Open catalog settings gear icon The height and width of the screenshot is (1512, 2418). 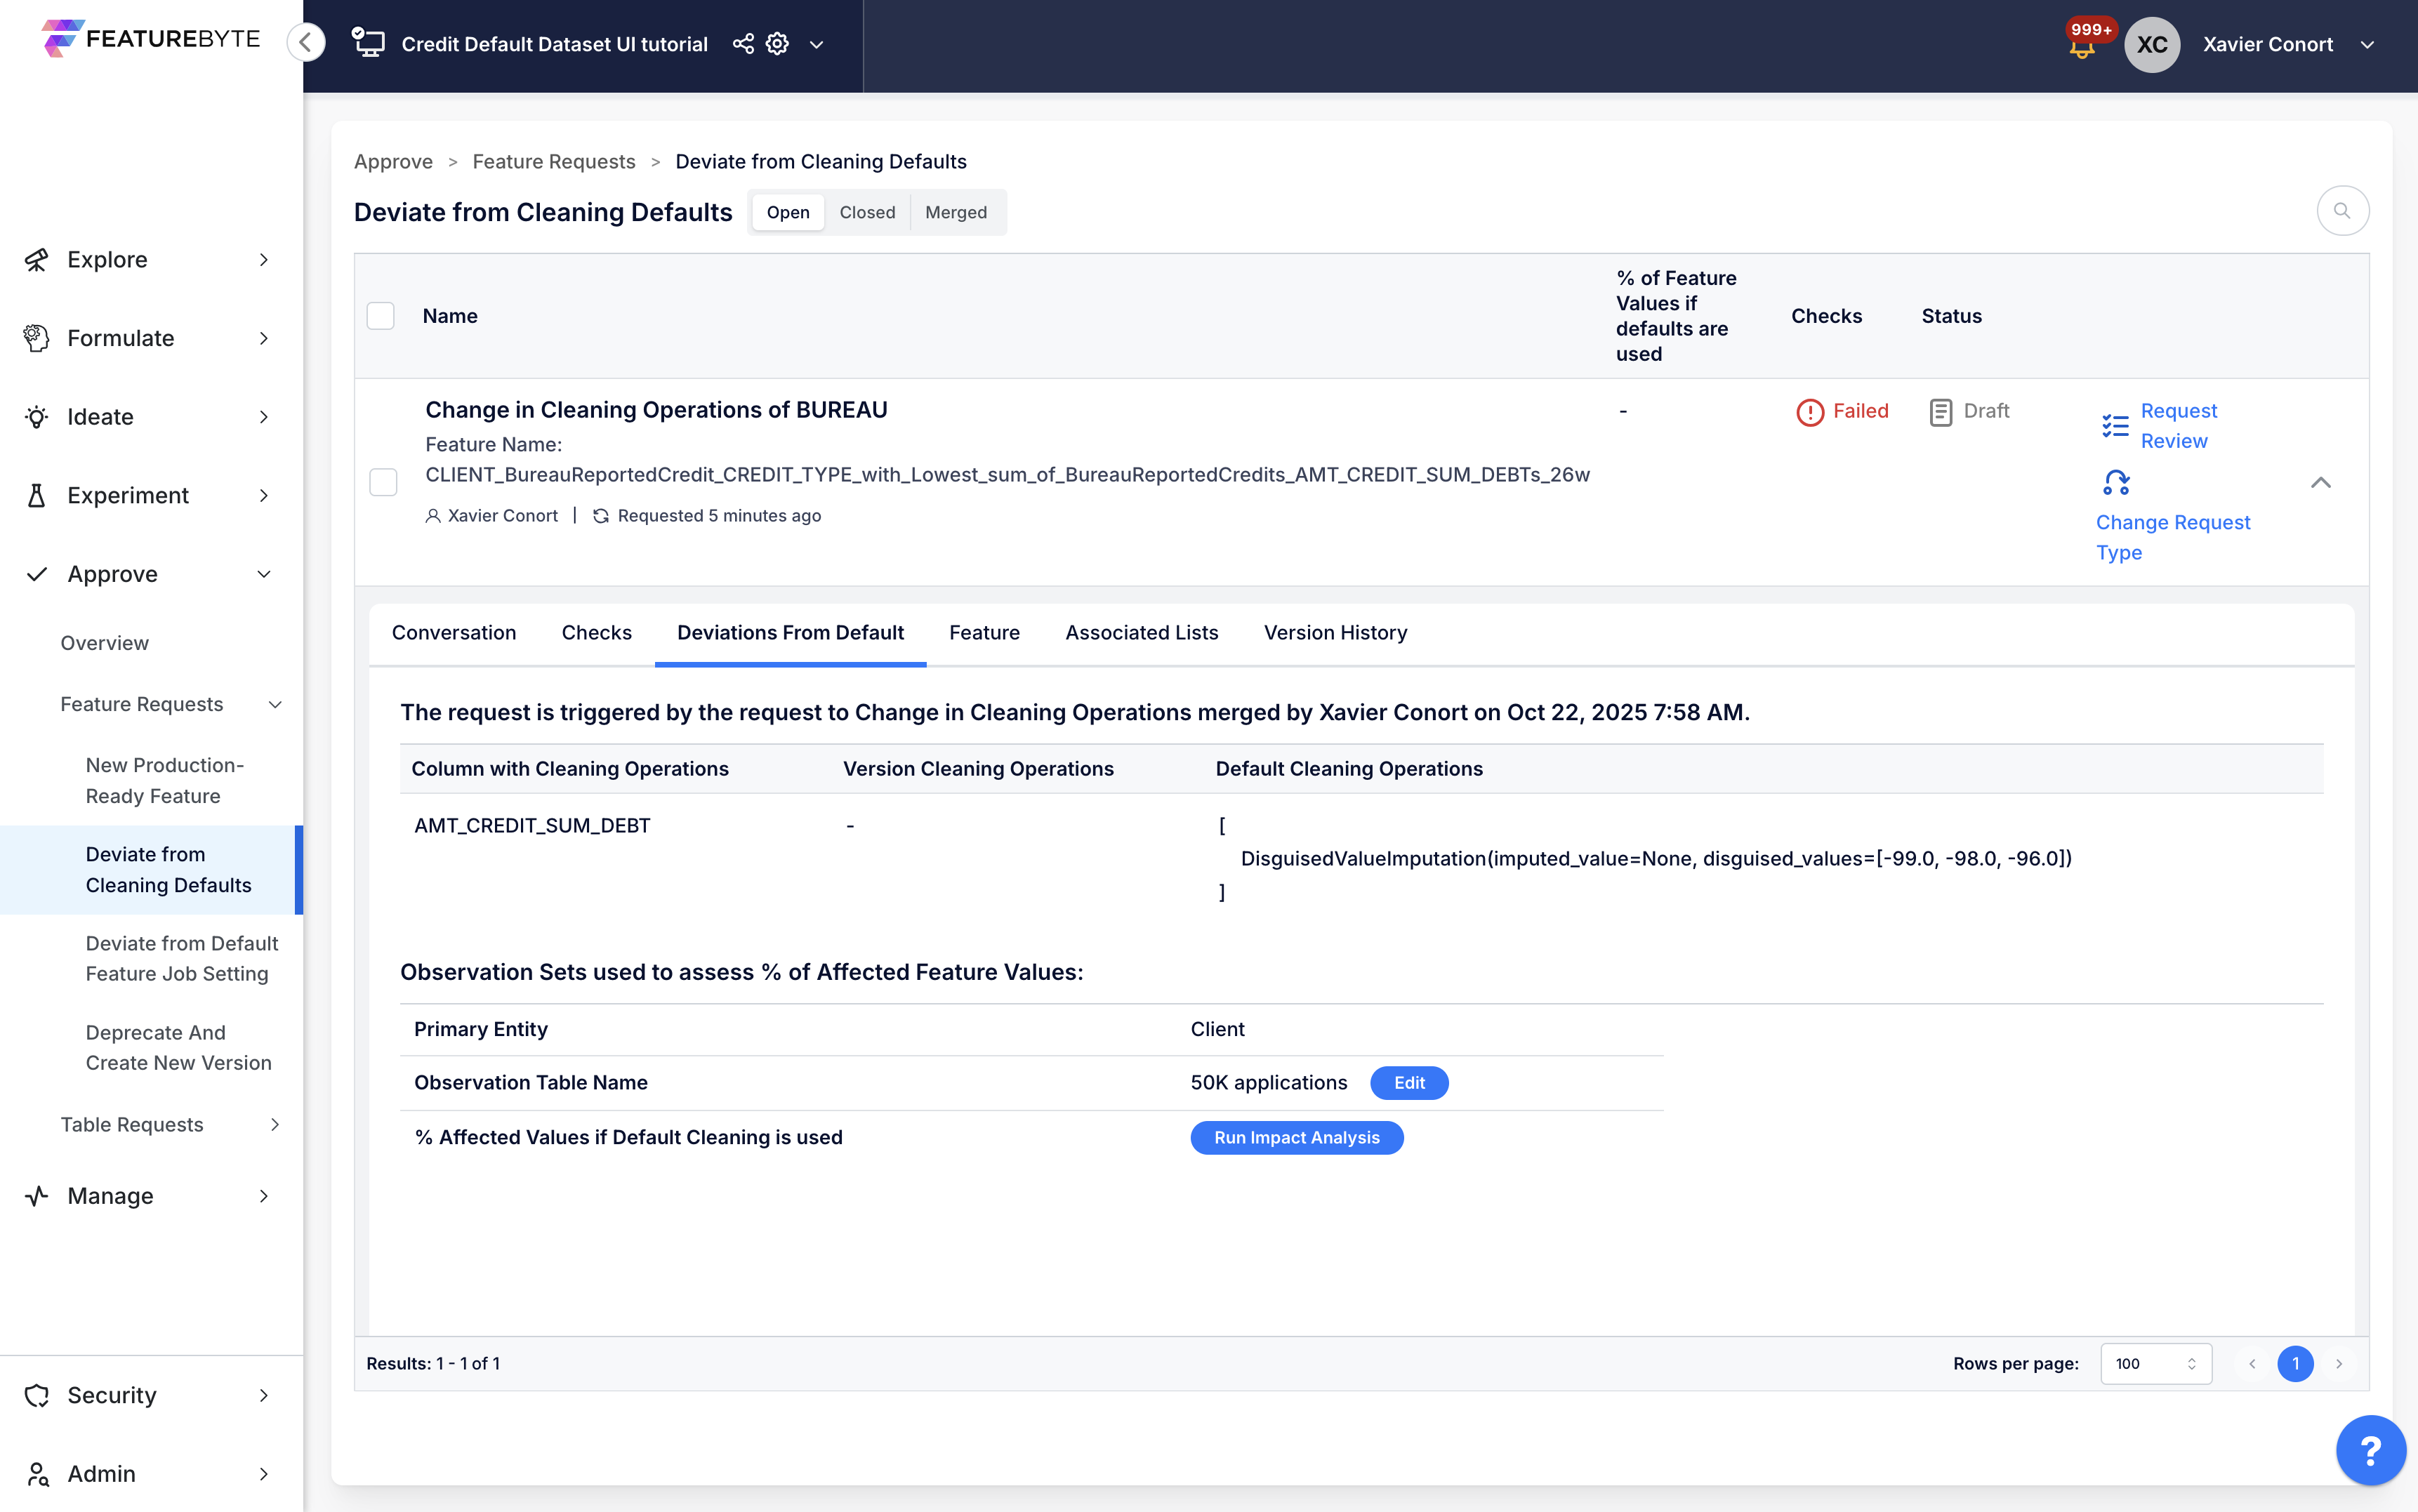click(777, 44)
